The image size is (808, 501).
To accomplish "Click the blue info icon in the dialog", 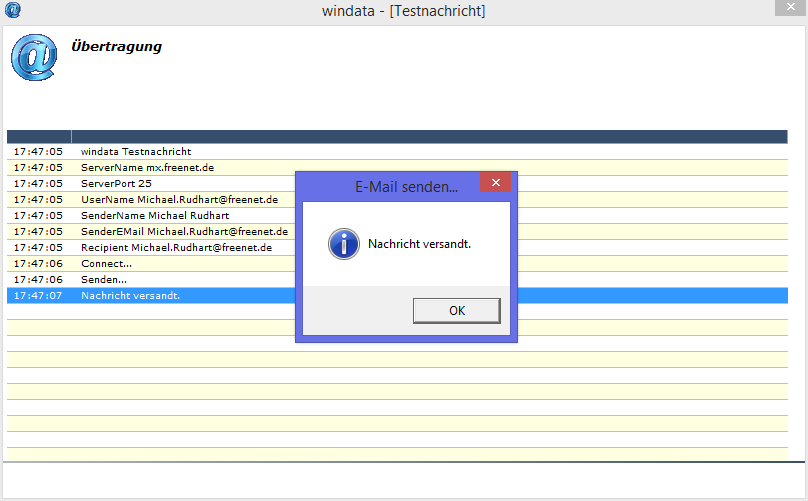I will pos(344,244).
